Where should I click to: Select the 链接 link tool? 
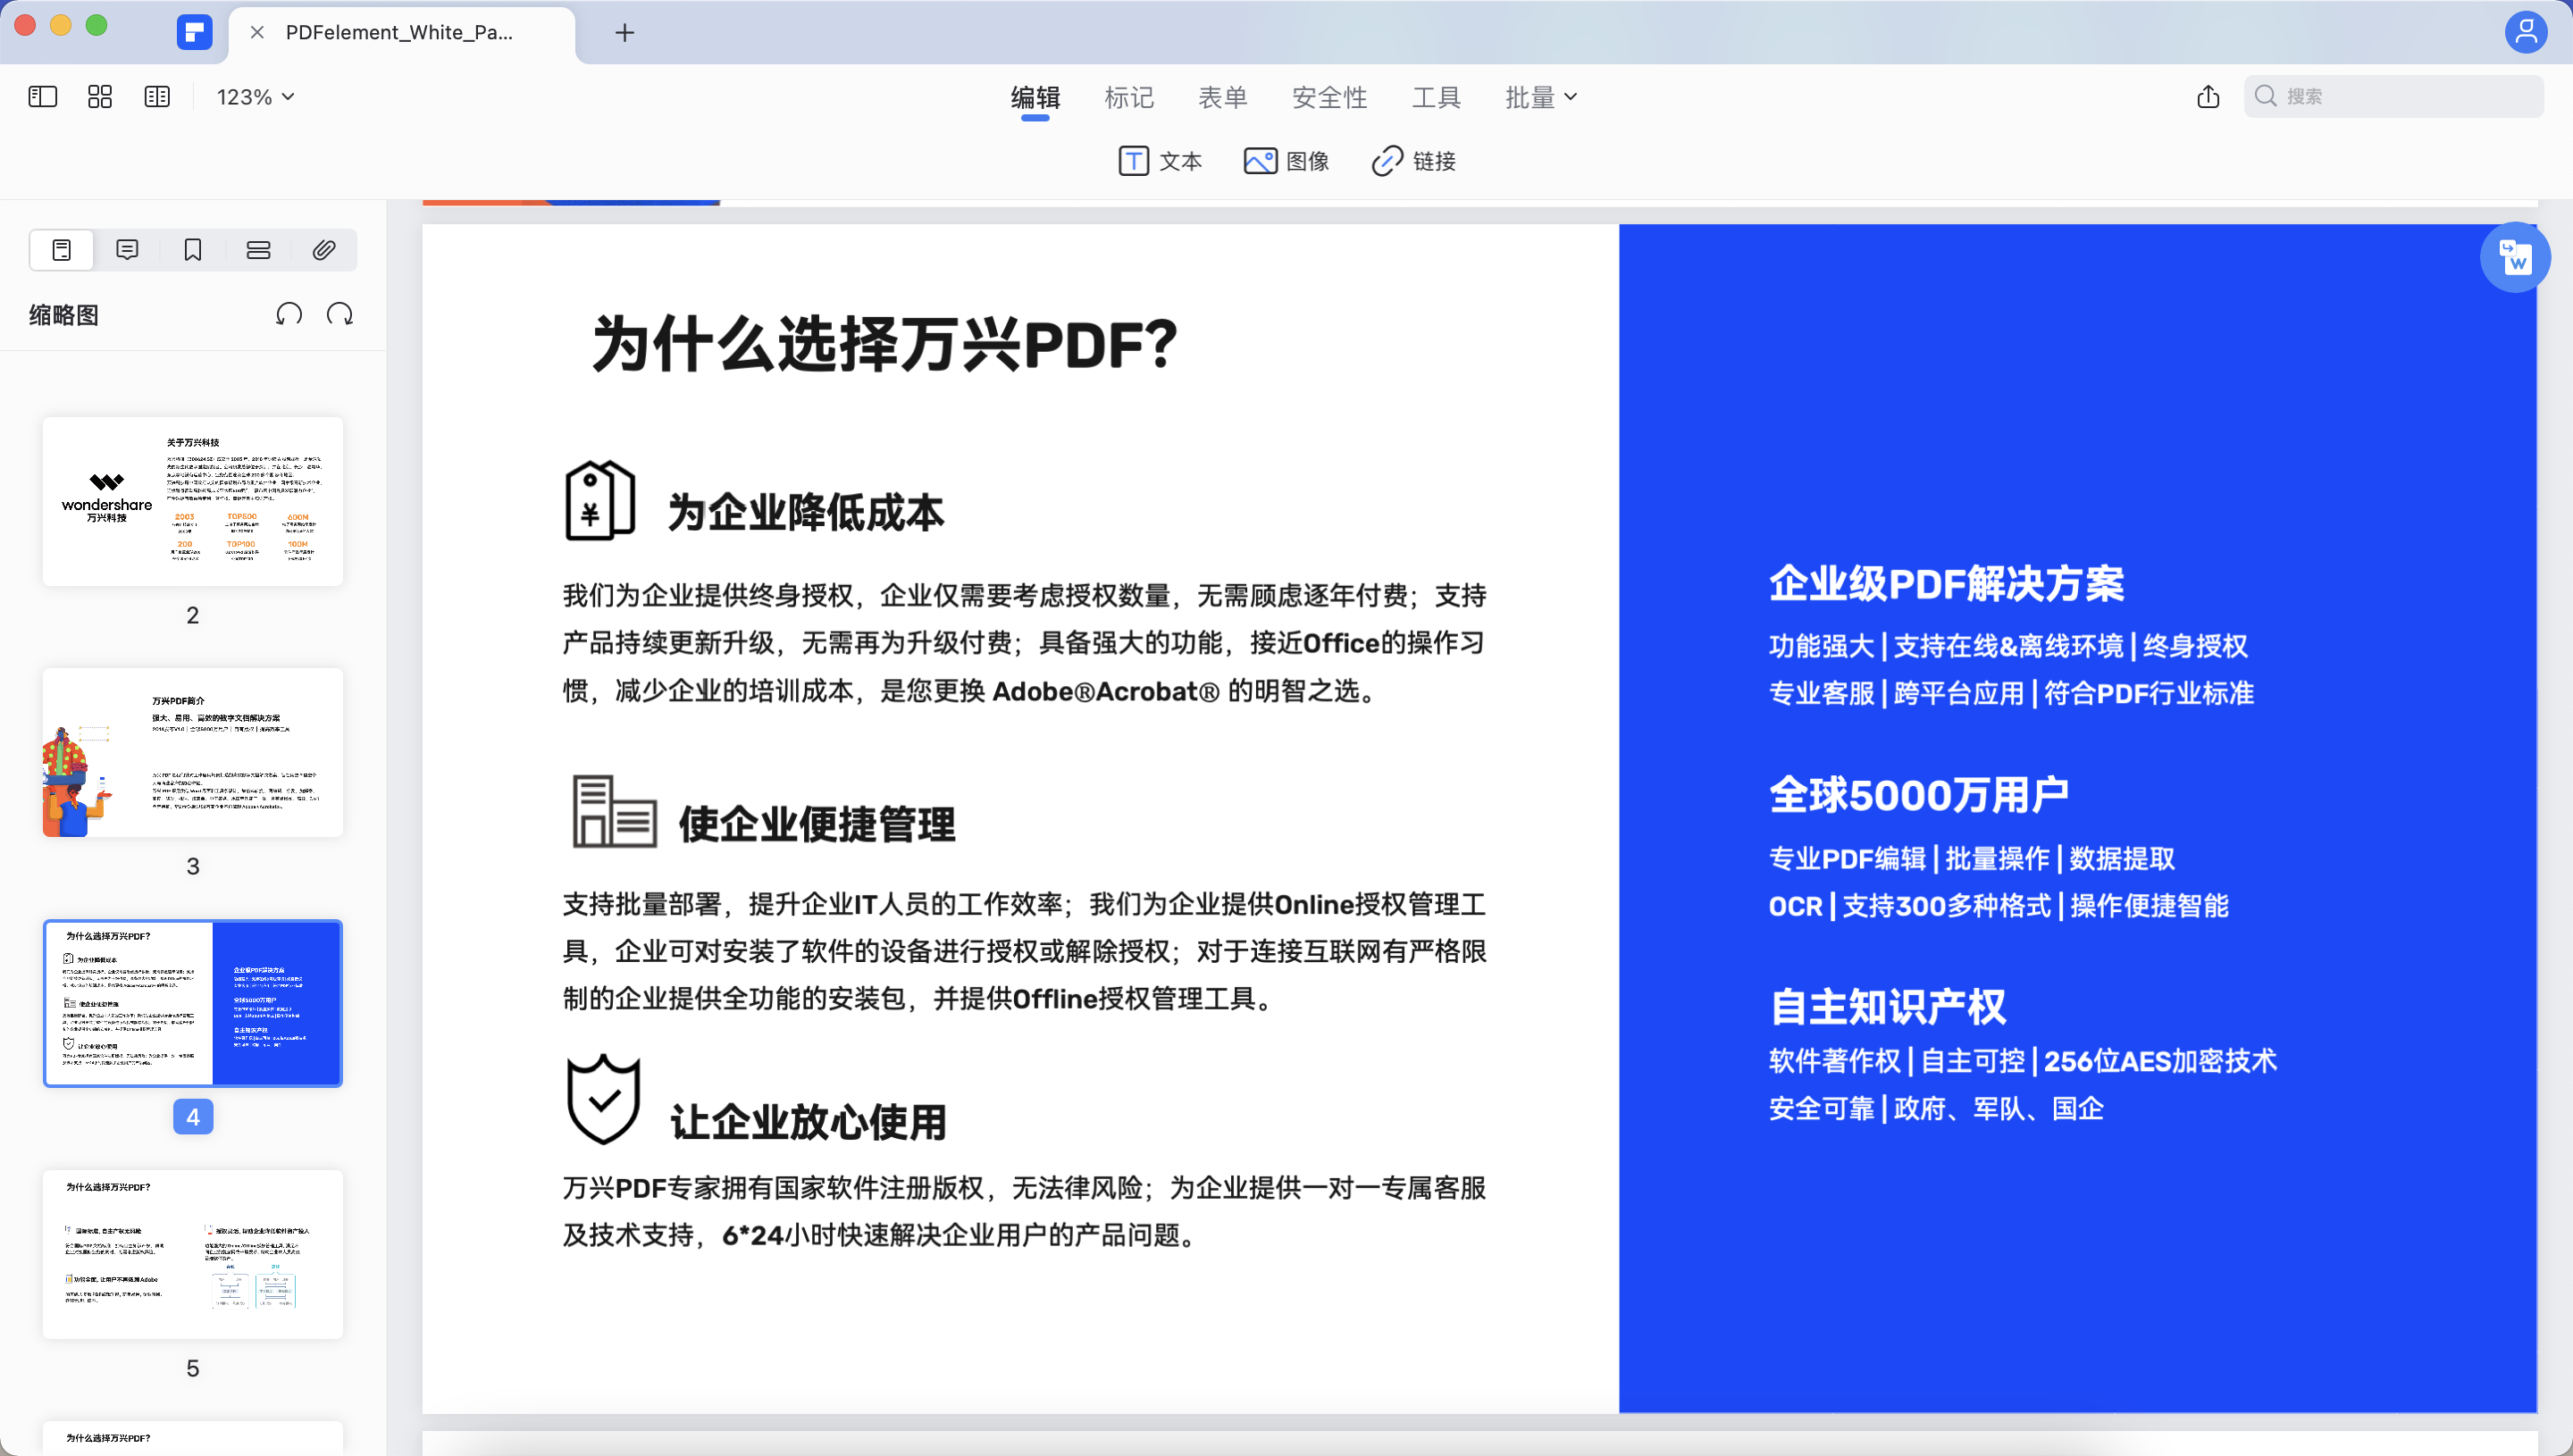tap(1413, 161)
